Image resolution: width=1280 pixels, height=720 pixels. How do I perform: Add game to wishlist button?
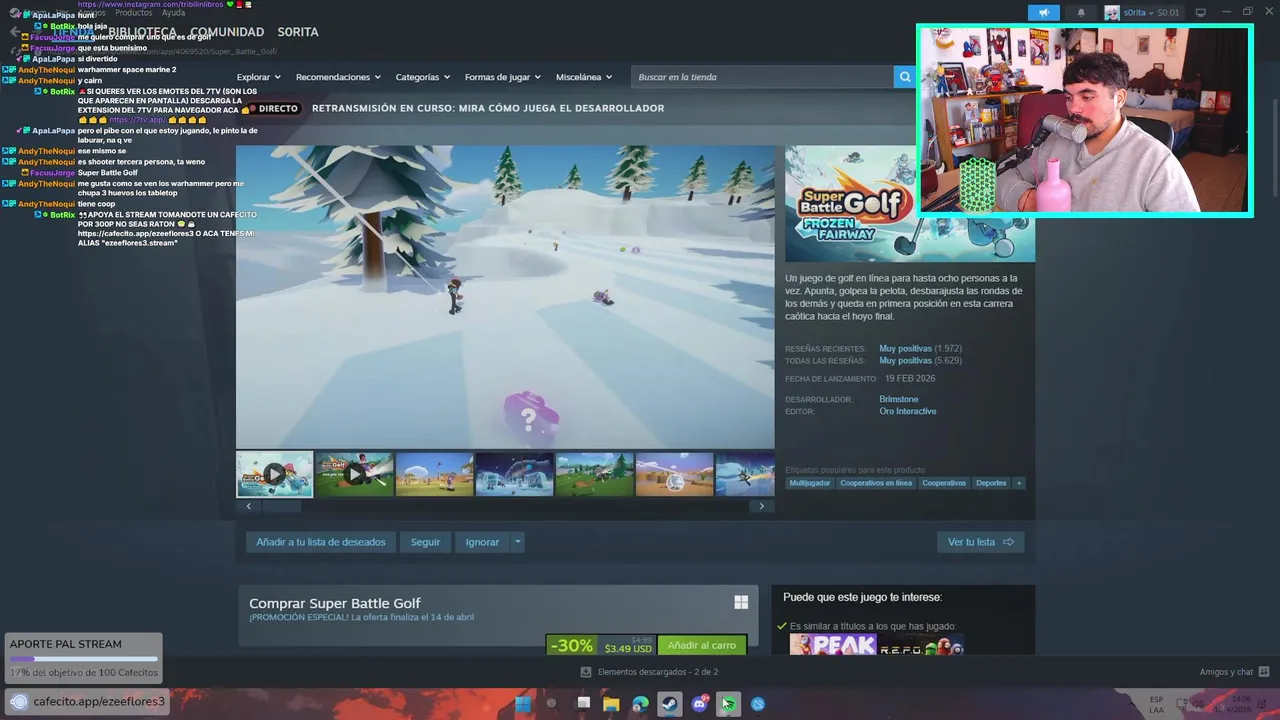coord(321,542)
